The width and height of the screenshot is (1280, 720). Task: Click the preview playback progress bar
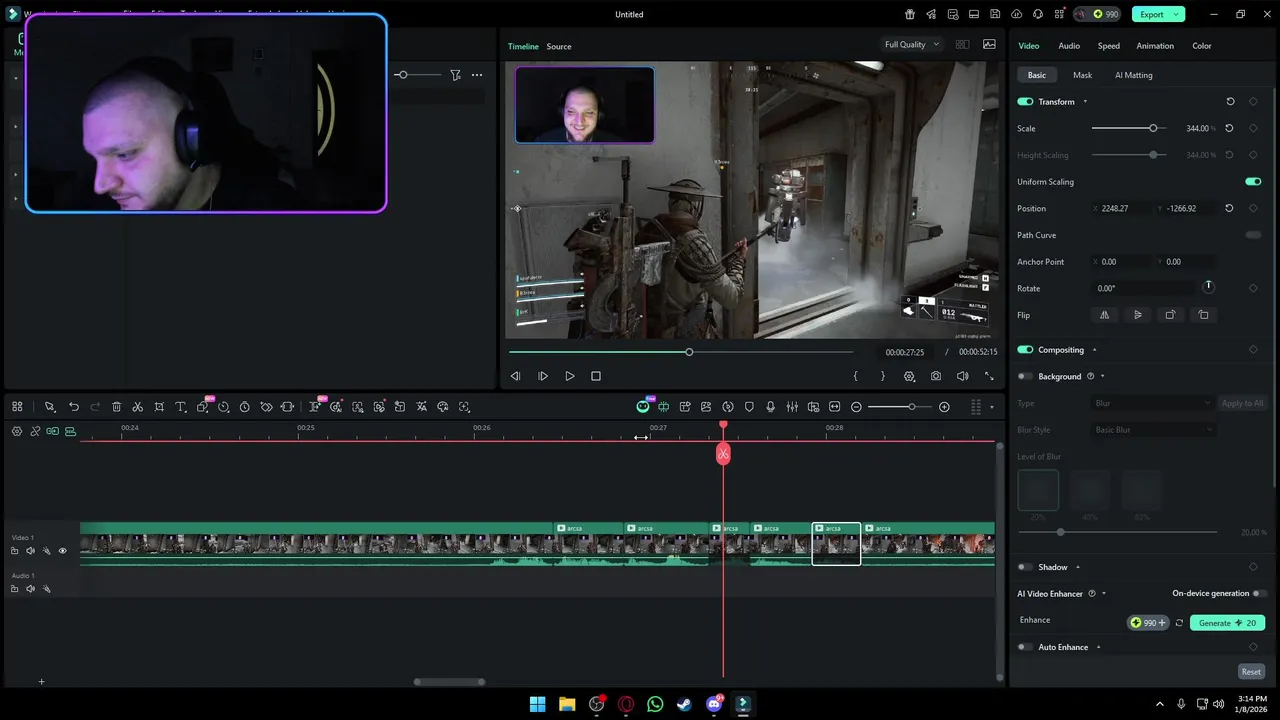pos(680,352)
